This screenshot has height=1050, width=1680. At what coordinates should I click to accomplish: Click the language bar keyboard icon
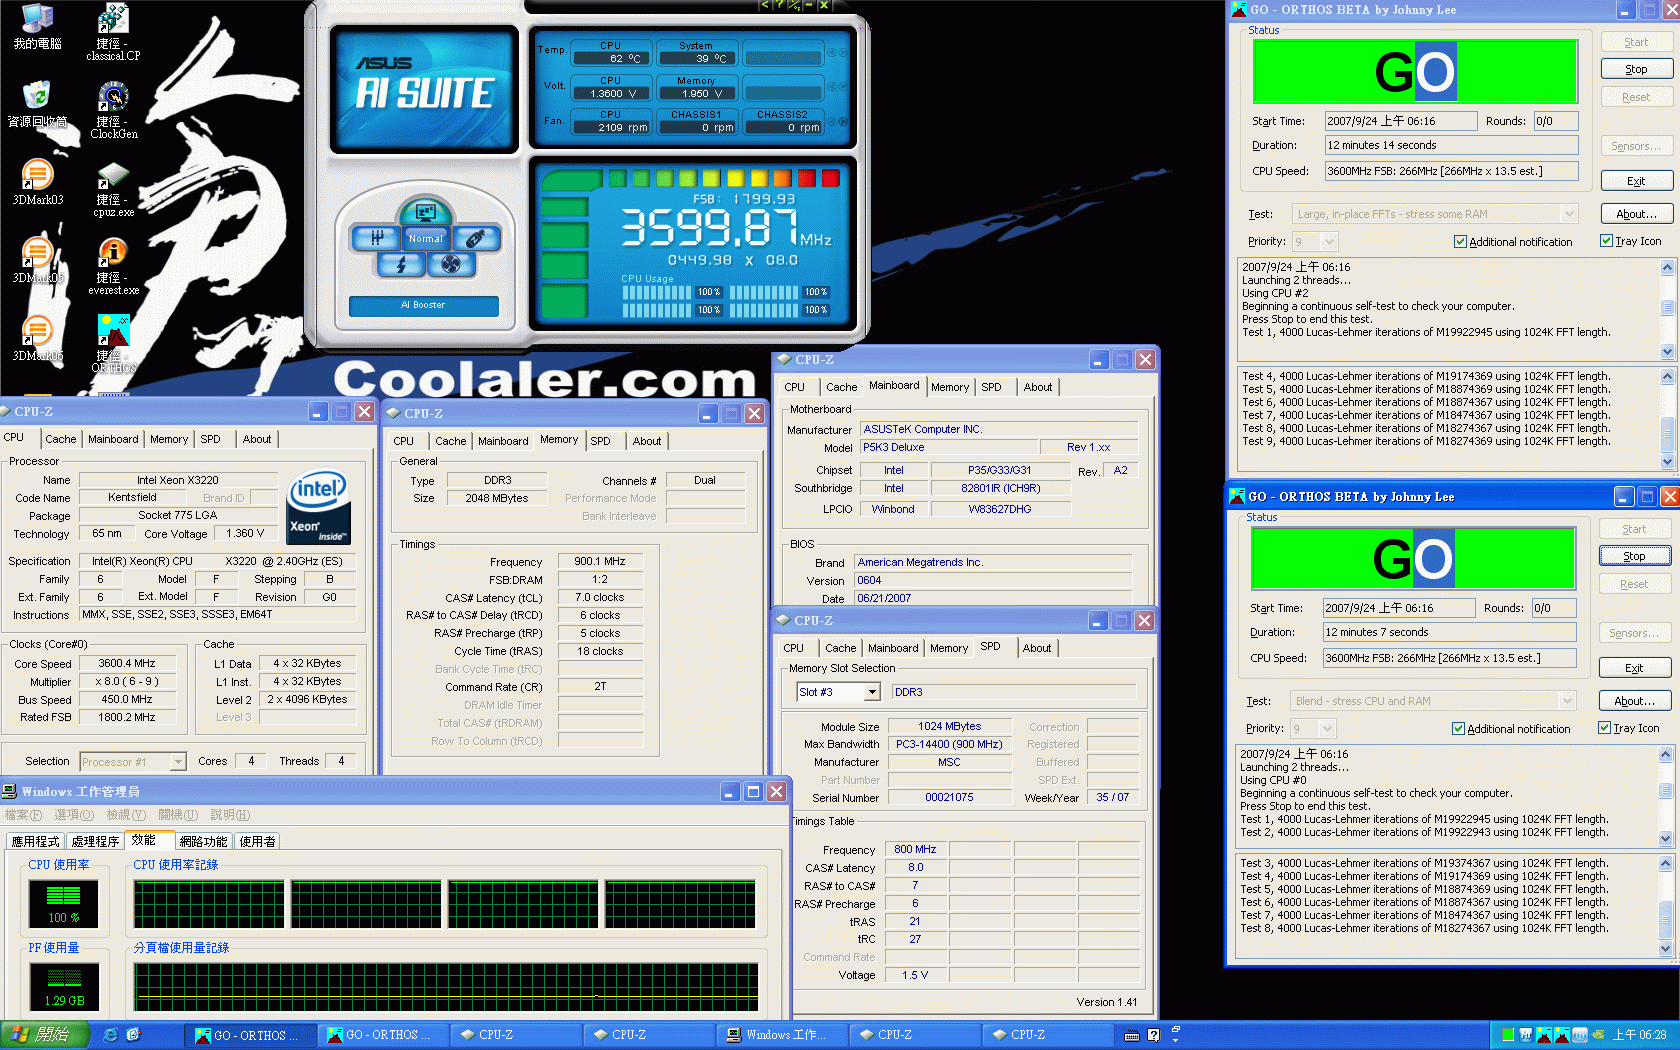(1132, 1036)
